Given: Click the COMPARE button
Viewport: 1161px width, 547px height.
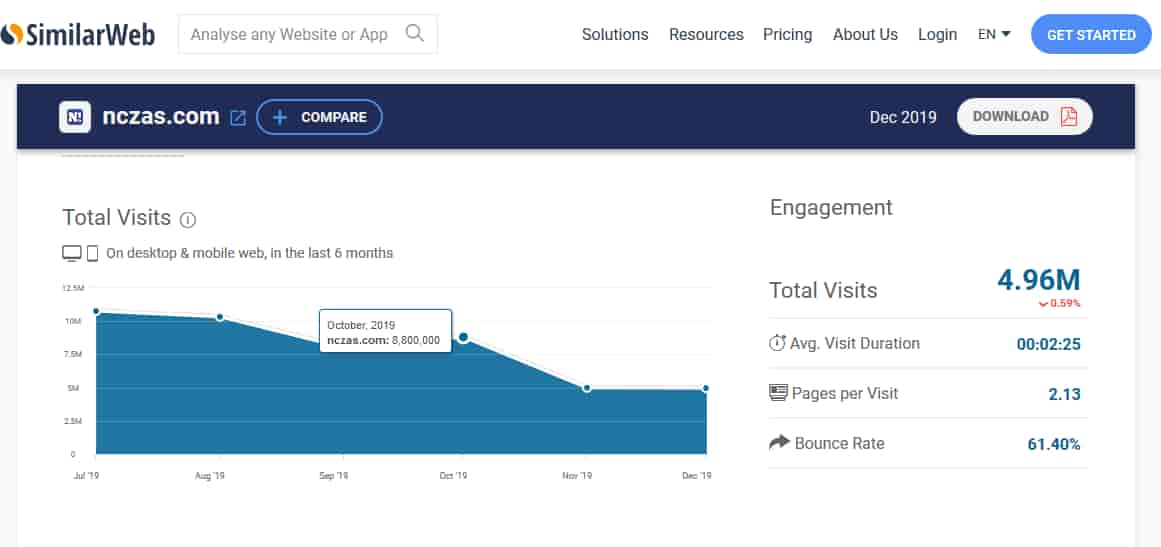Looking at the screenshot, I should click(319, 117).
